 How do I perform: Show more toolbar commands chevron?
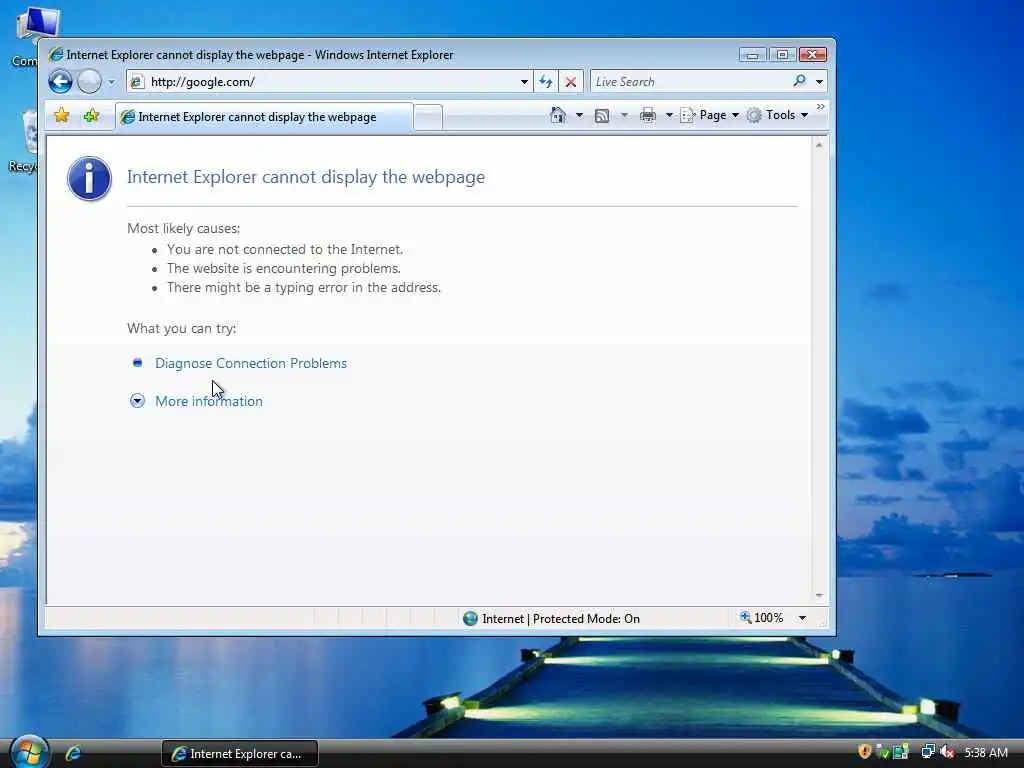pyautogui.click(x=820, y=106)
